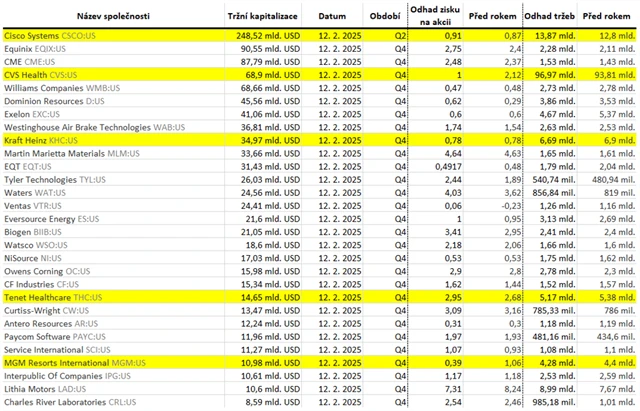Select the Owens Corning OC:US cell
640x411 pixels.
click(47, 271)
